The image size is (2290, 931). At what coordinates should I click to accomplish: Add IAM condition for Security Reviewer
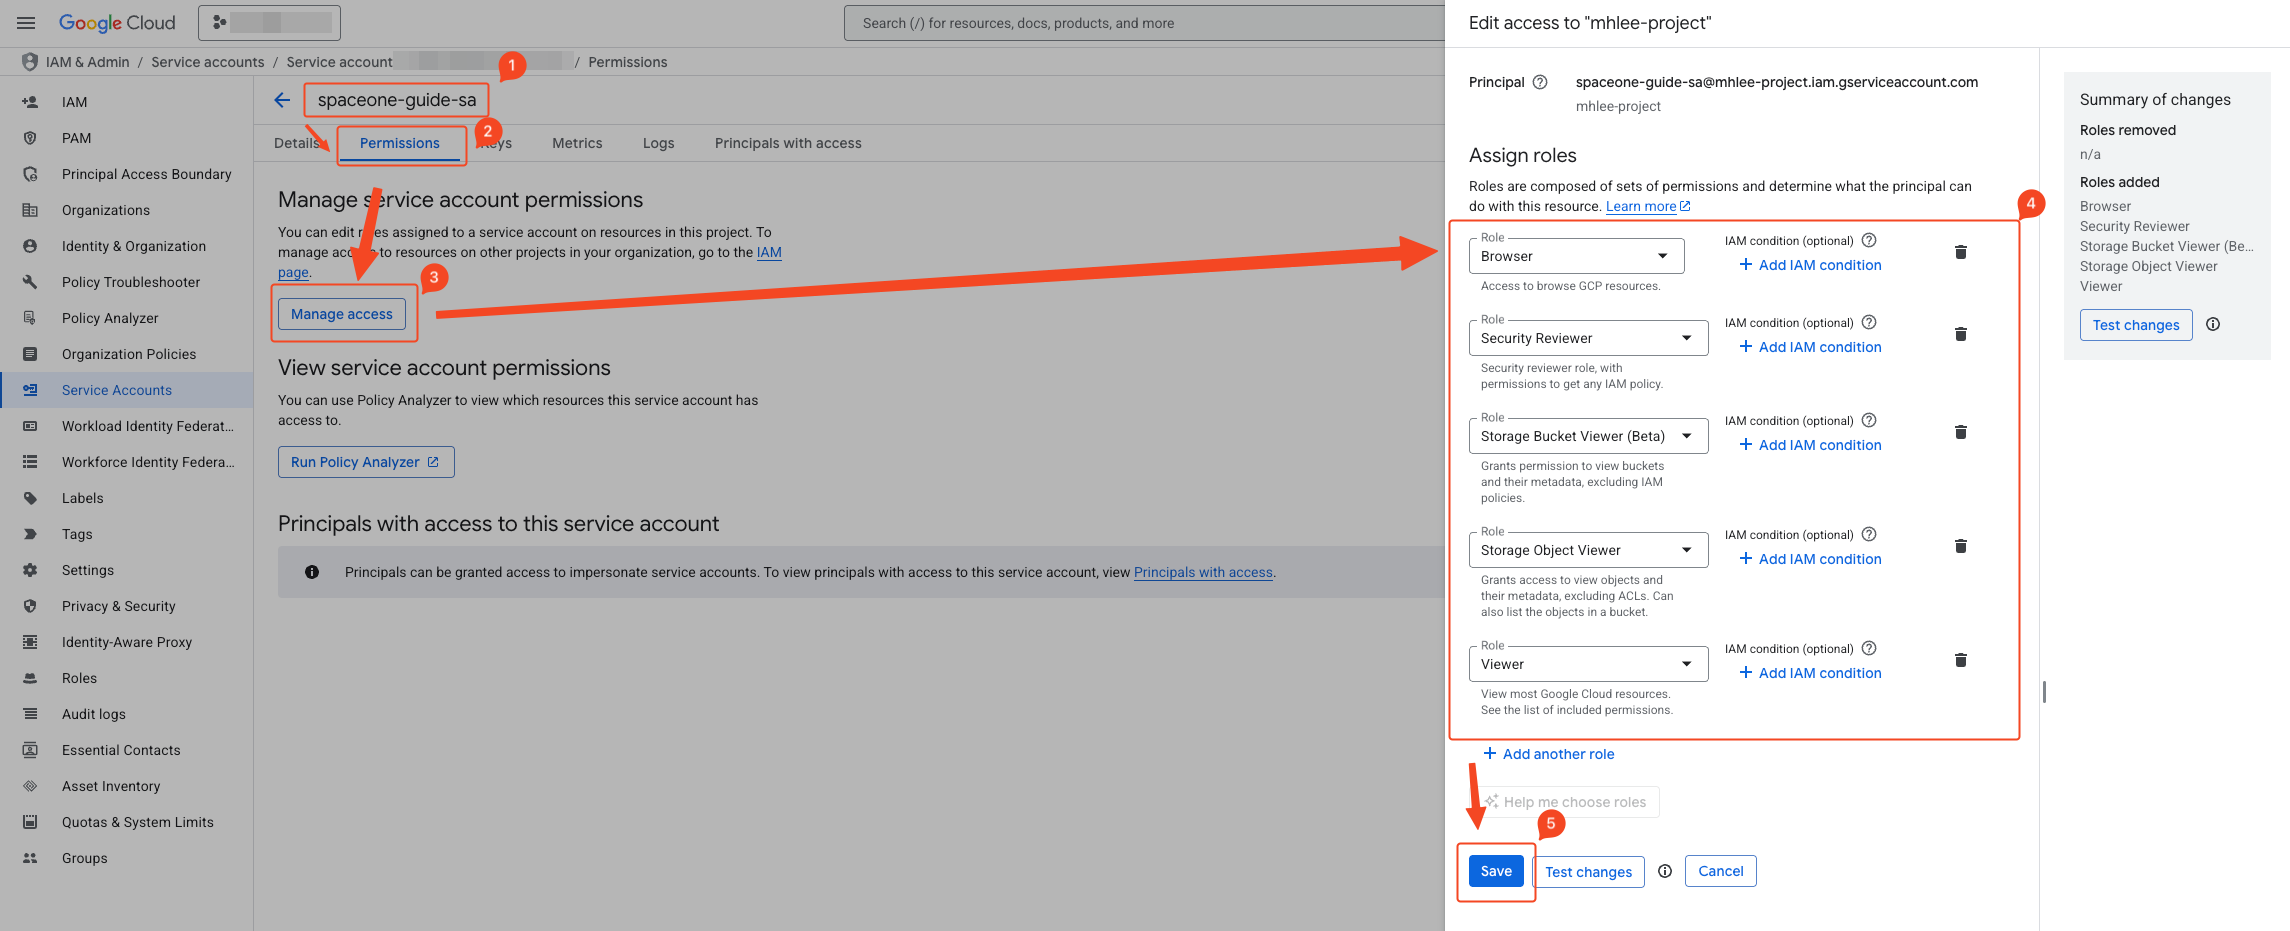pyautogui.click(x=1810, y=347)
